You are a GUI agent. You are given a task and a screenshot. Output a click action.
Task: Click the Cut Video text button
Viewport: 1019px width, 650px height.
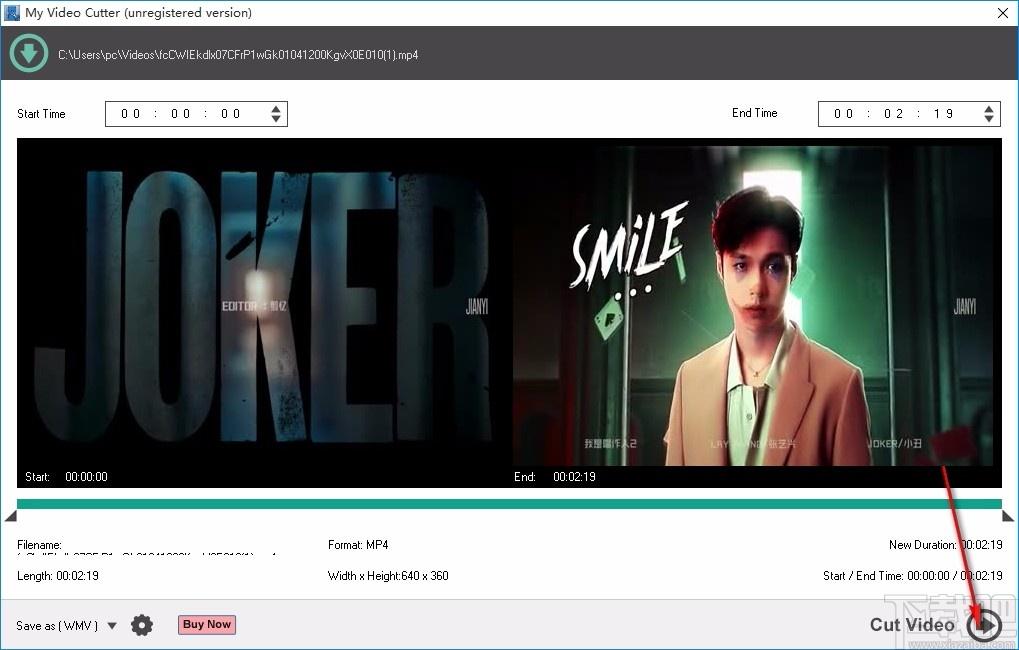[x=912, y=625]
